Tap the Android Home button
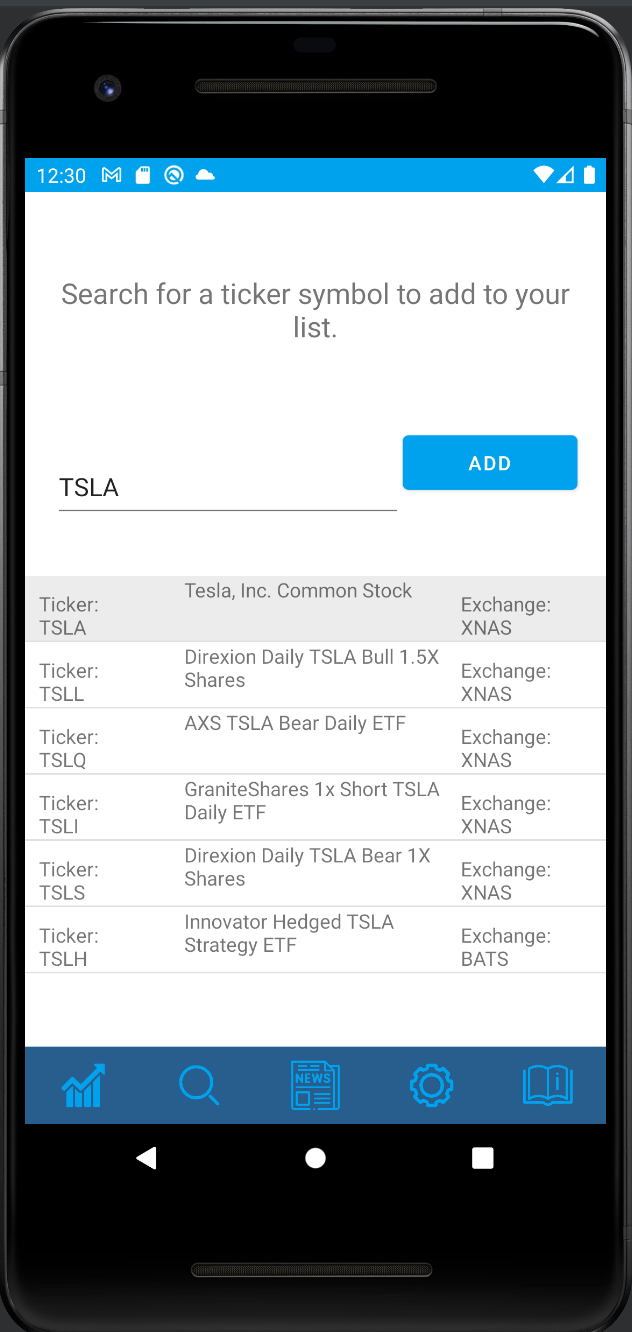 tap(315, 1158)
